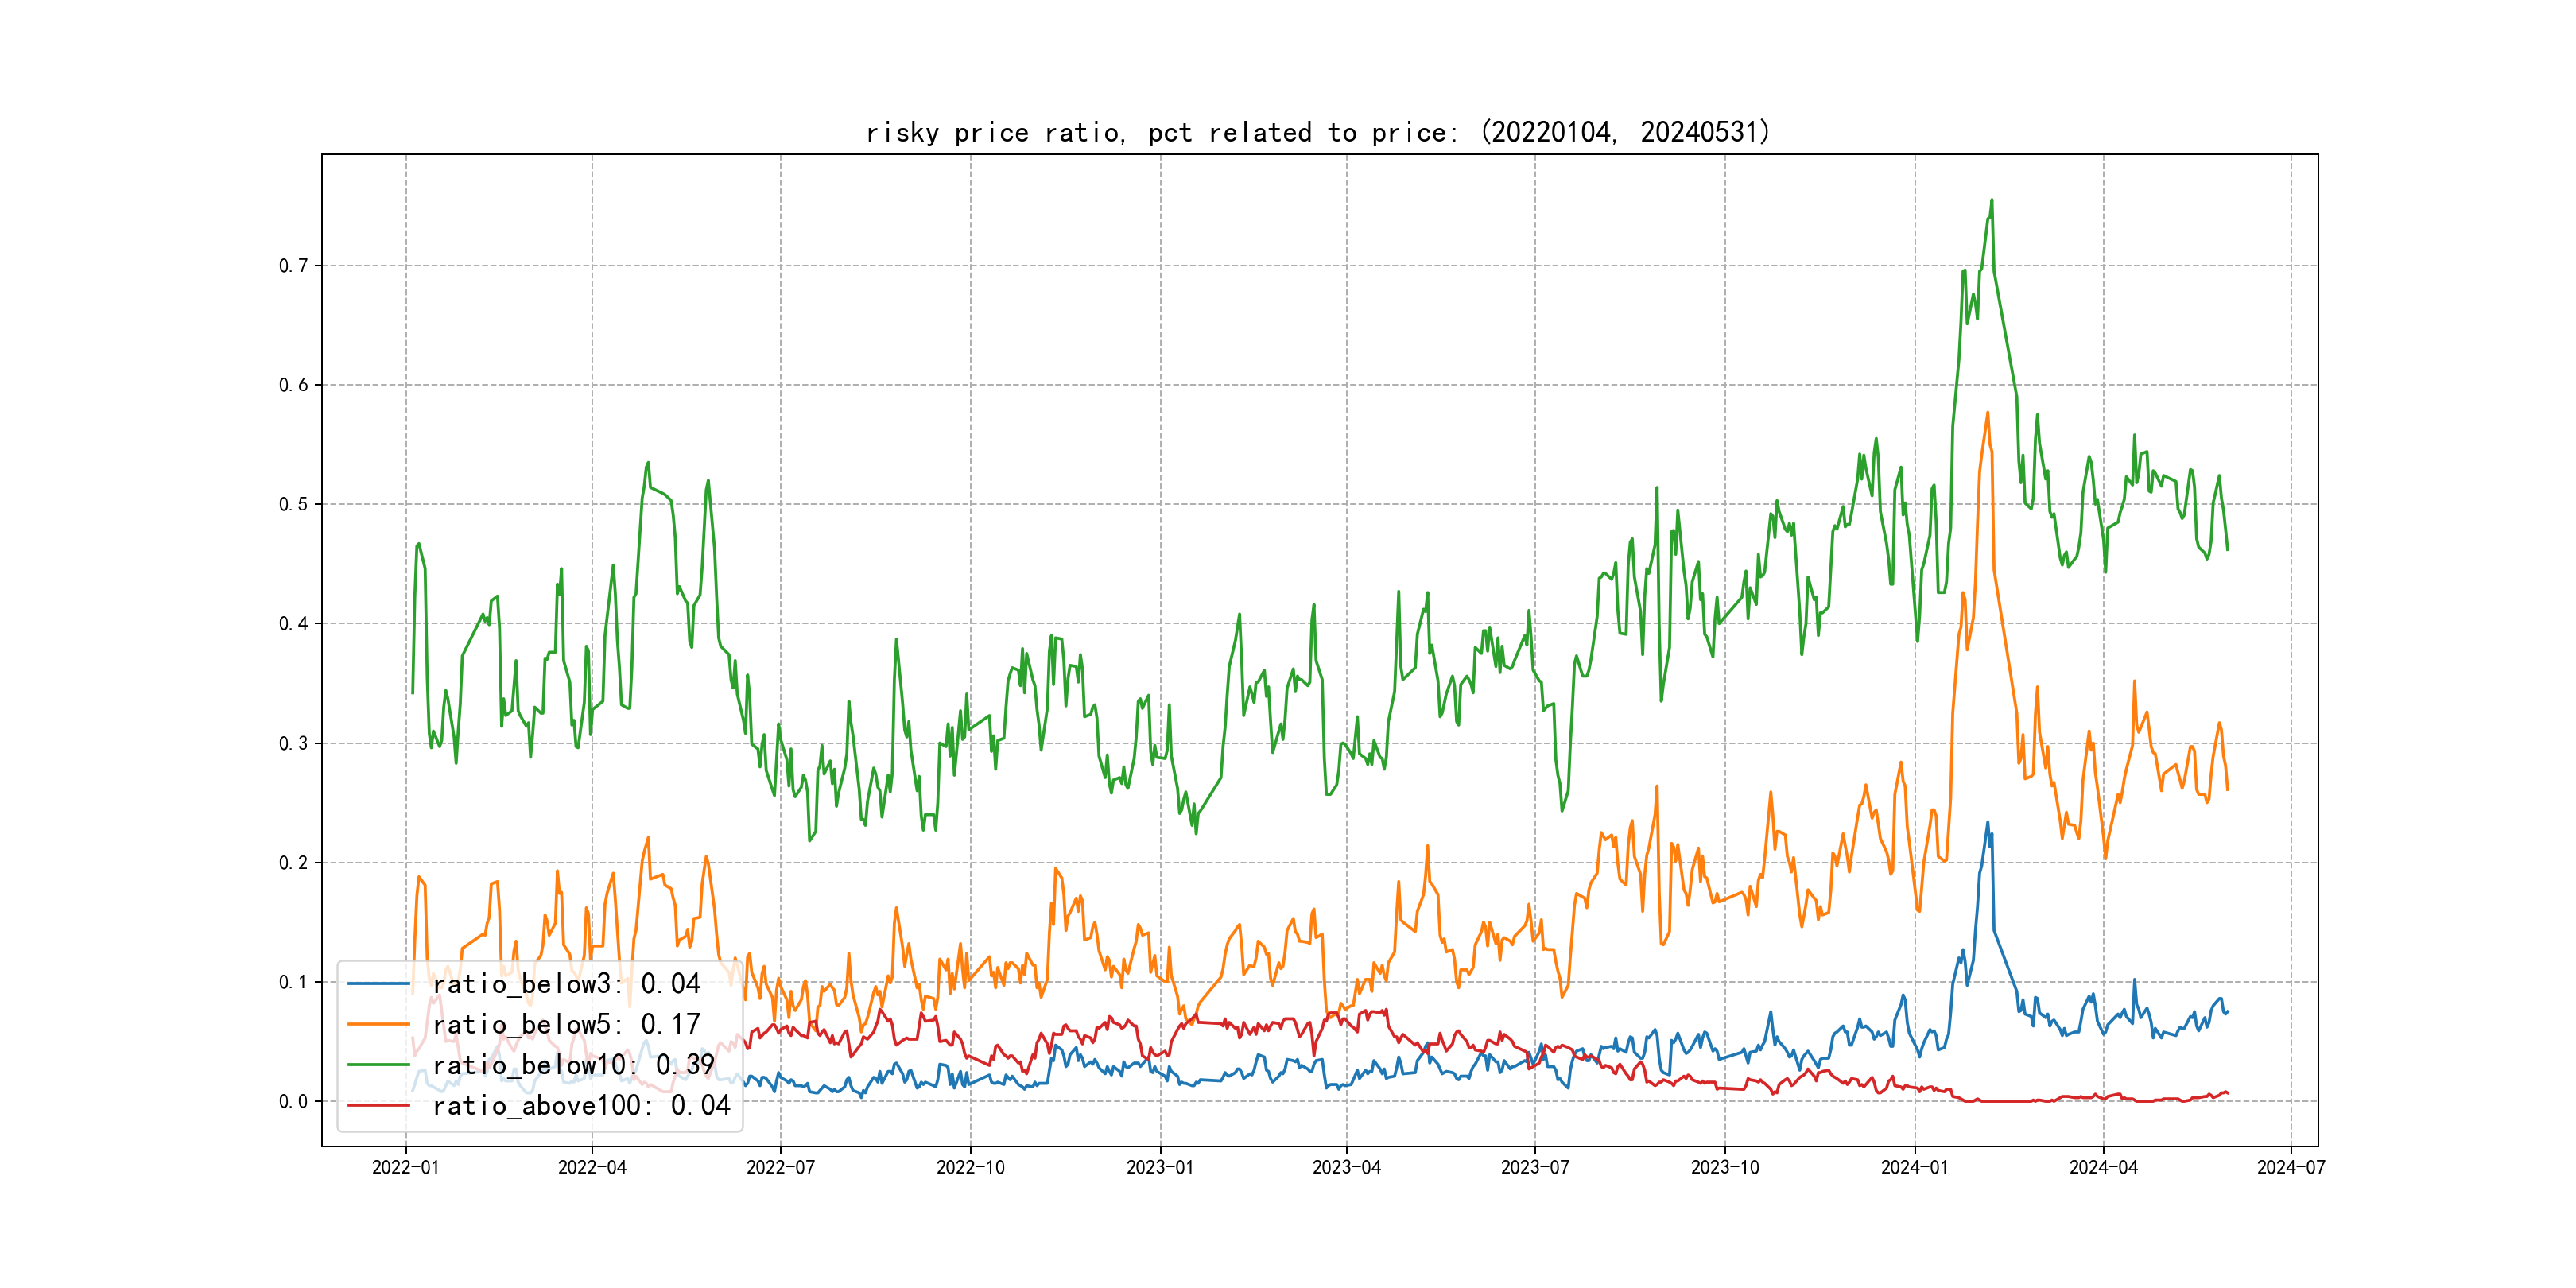Image resolution: width=2576 pixels, height=1288 pixels.
Task: Select the 'ratio_below5: 0.17' legend label
Action: [x=566, y=1024]
